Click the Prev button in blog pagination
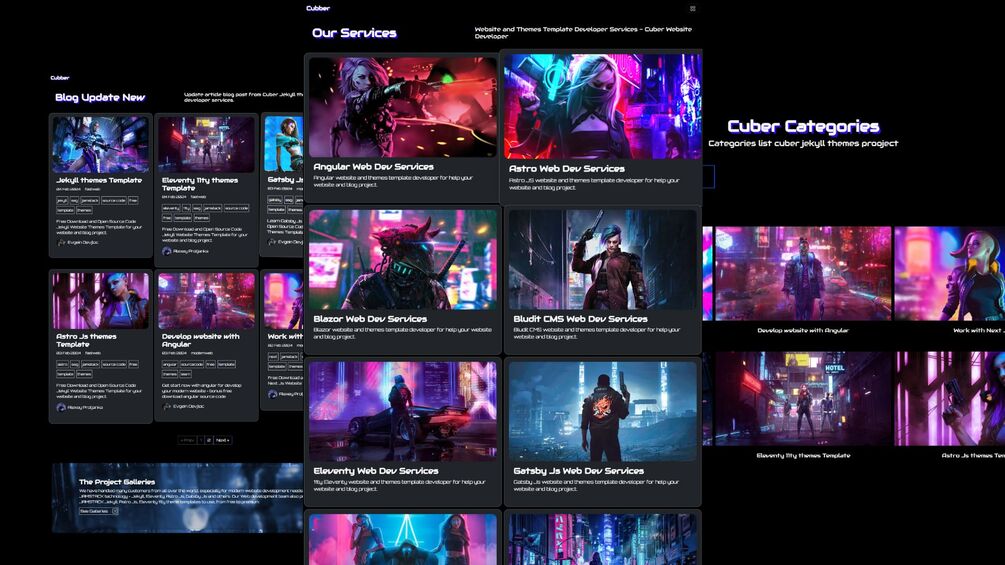Image resolution: width=1005 pixels, height=565 pixels. click(x=187, y=440)
